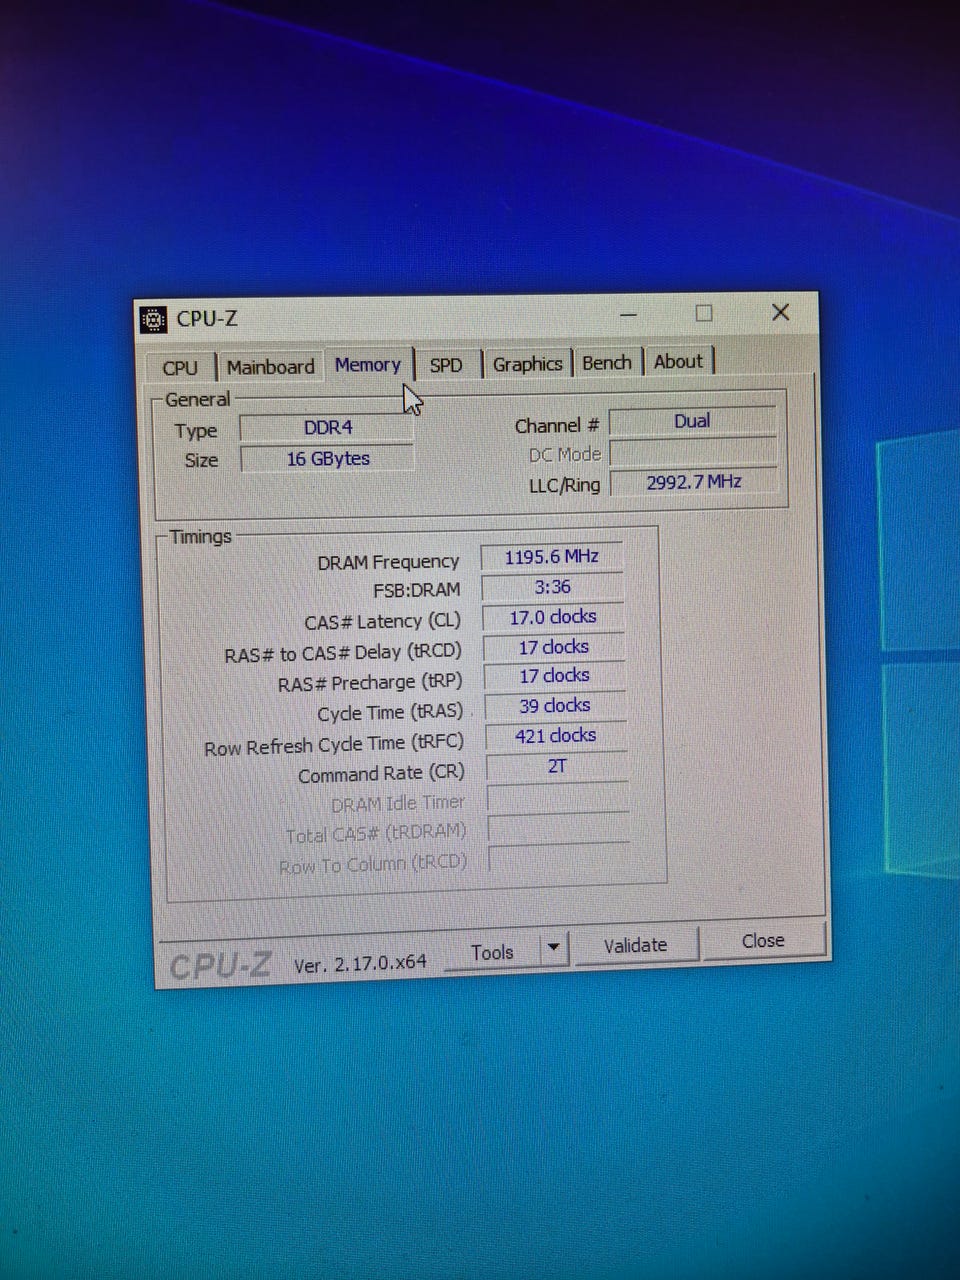Go to the SPD tab

446,365
